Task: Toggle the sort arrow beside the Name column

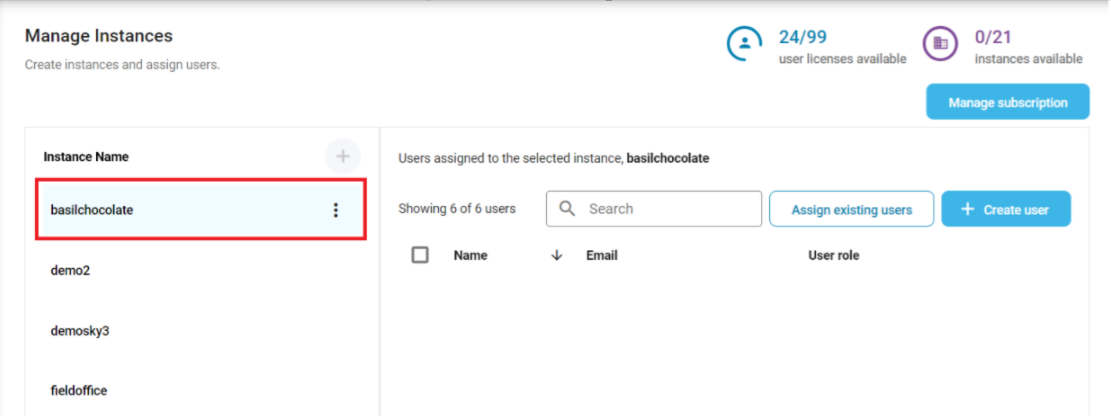Action: [557, 255]
